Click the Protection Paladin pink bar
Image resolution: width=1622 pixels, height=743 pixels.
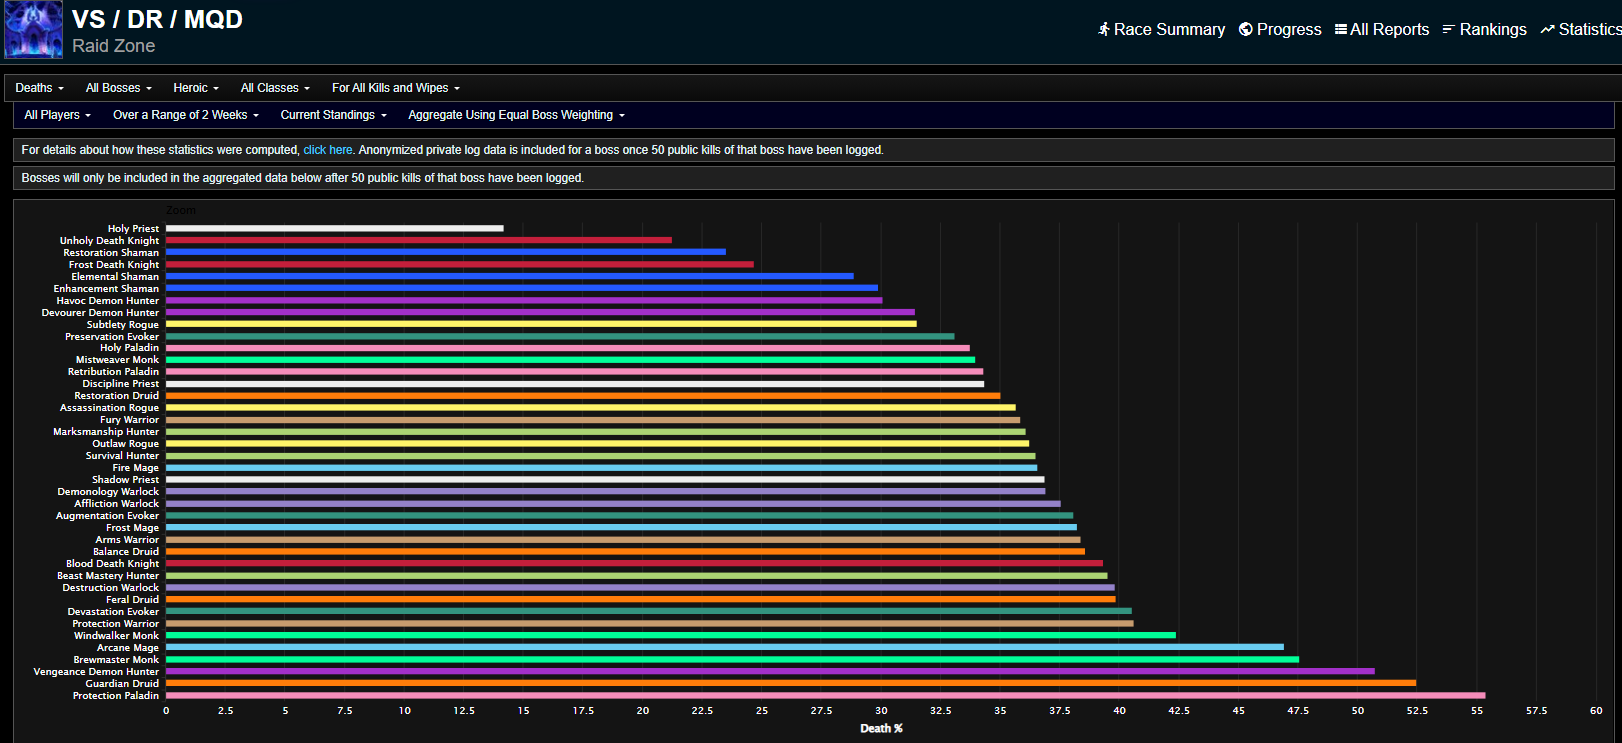coord(825,695)
